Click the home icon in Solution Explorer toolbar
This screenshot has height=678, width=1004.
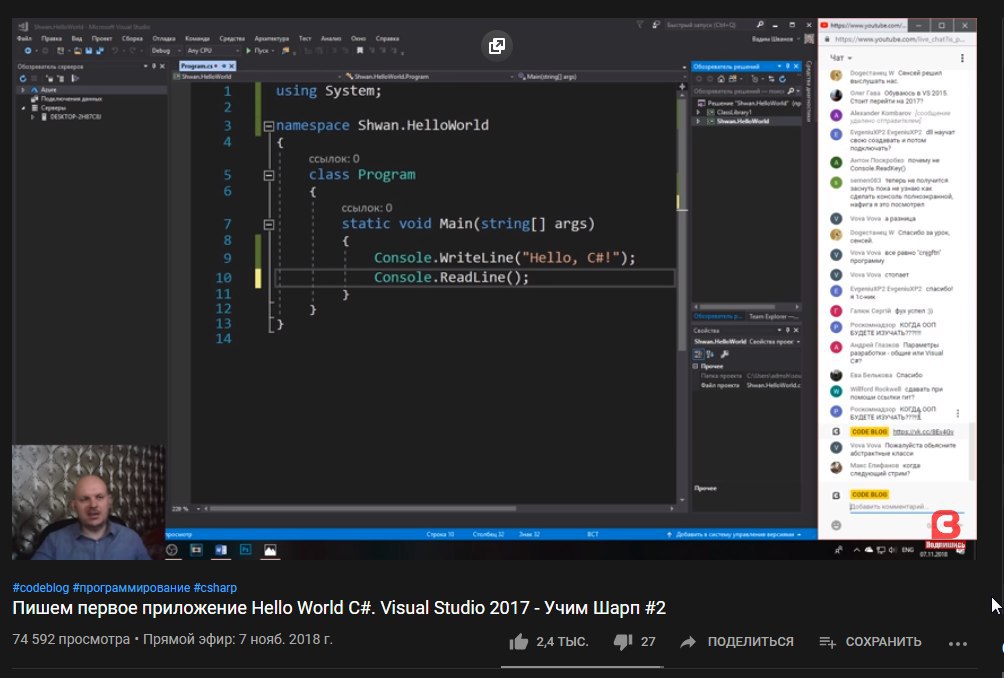pos(722,79)
